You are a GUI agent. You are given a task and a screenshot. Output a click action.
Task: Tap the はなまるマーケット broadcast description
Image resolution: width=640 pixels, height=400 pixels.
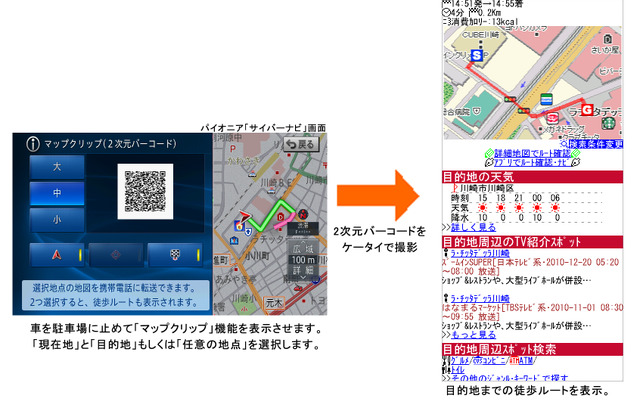pyautogui.click(x=533, y=312)
